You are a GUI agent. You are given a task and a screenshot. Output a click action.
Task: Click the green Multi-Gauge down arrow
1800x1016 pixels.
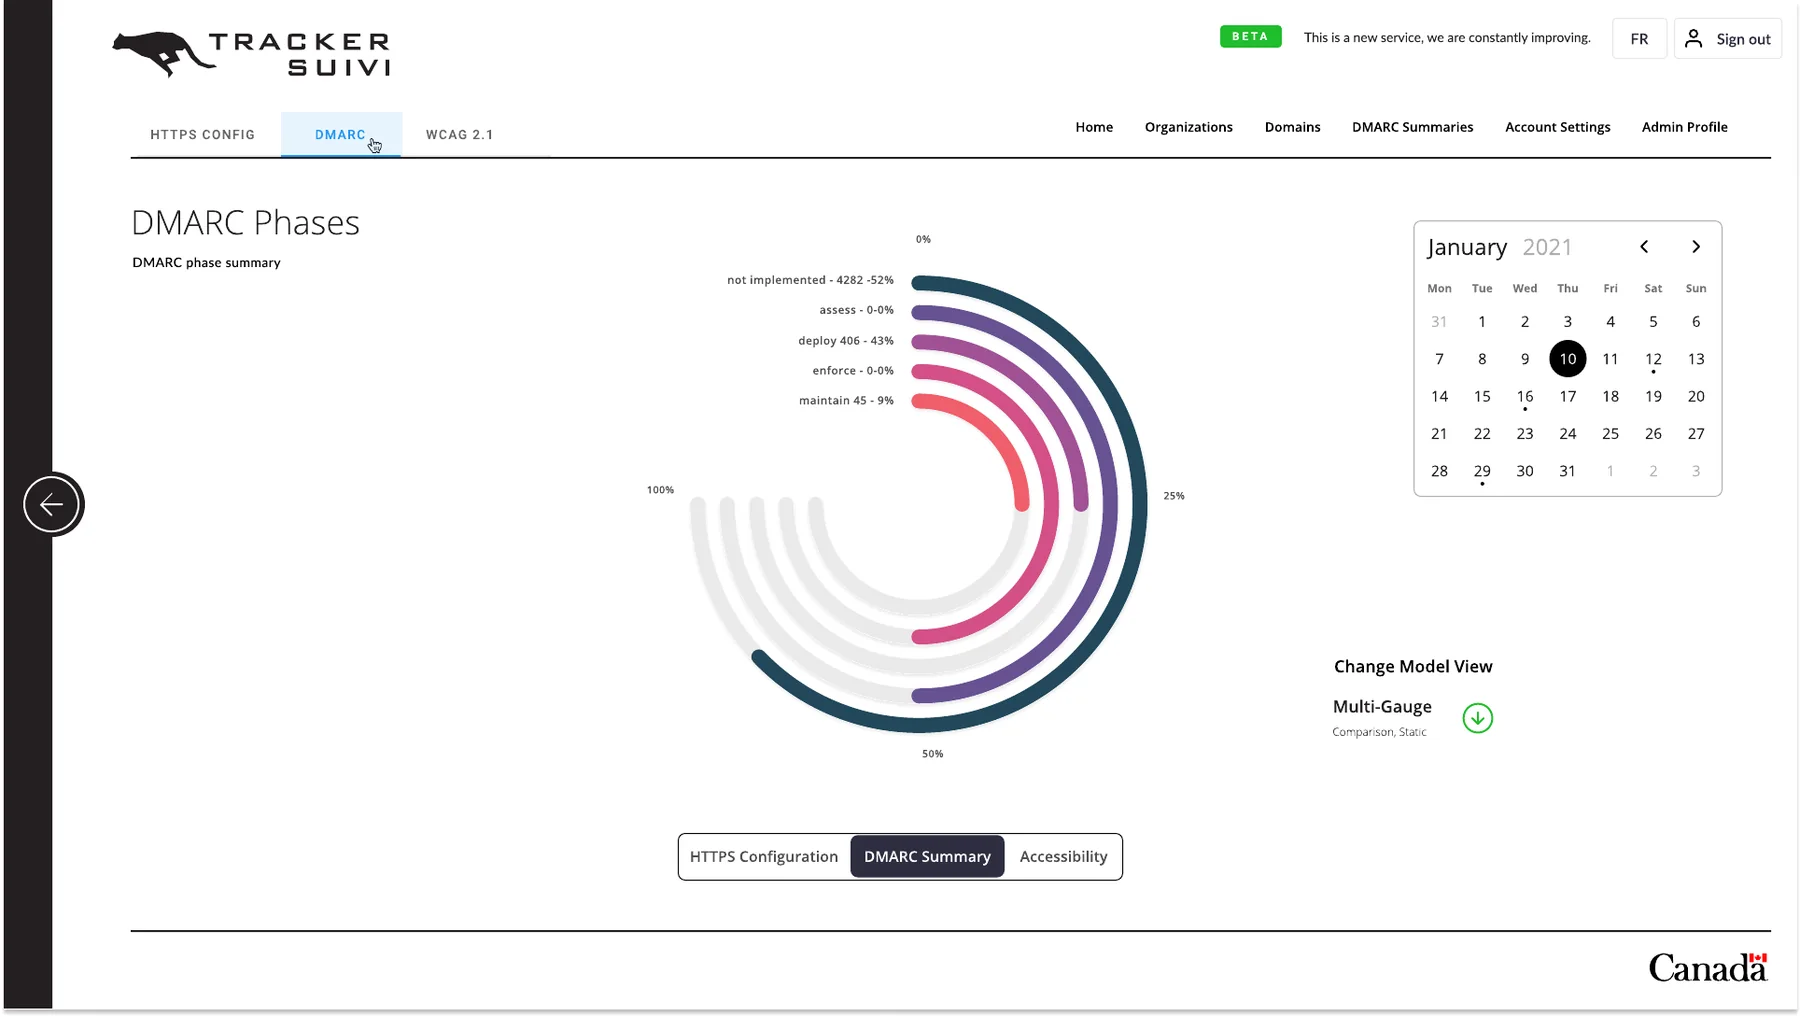(1477, 718)
